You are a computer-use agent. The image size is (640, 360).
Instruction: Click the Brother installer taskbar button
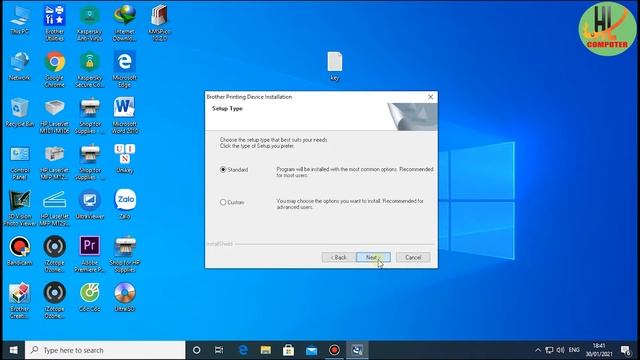357,350
